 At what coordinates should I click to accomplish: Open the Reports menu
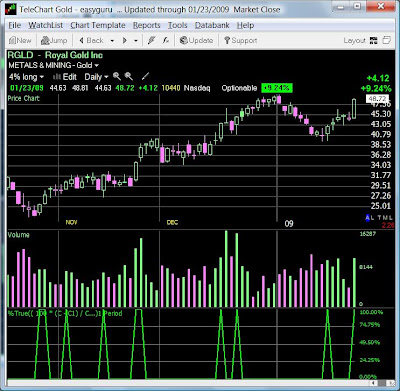tap(146, 25)
